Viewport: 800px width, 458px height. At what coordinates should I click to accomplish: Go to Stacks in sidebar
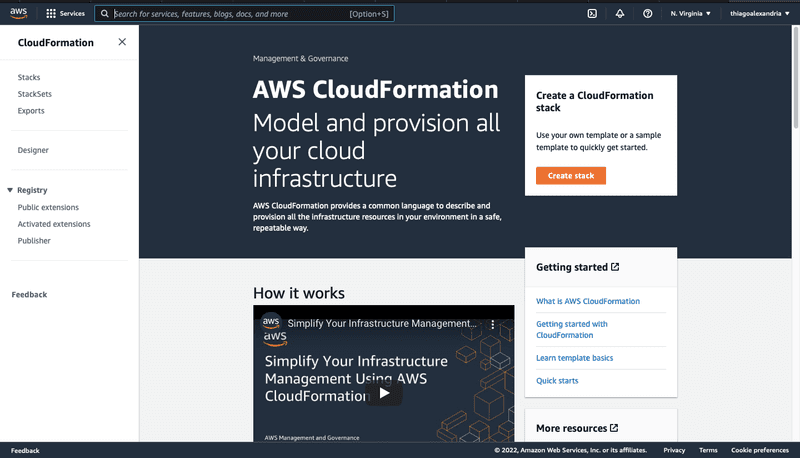(x=29, y=77)
